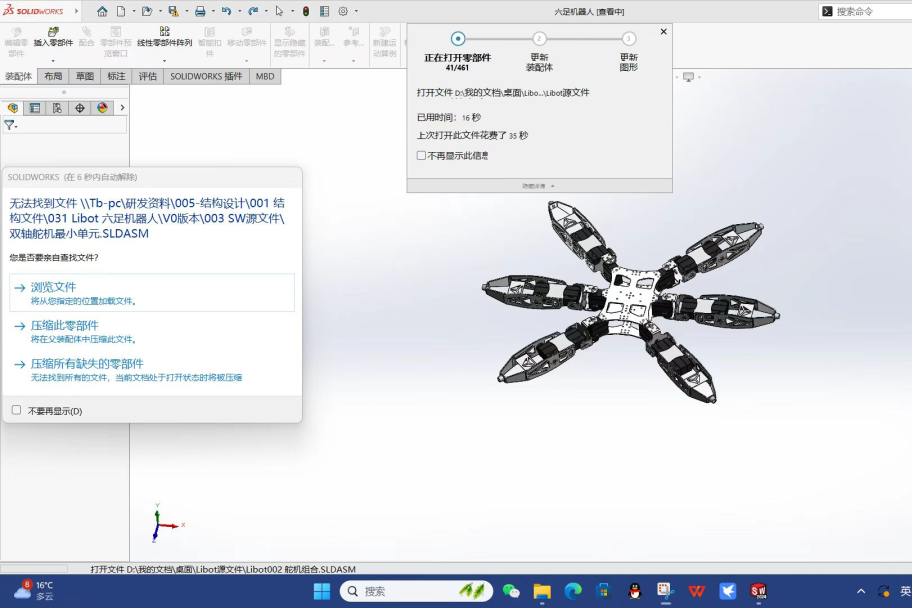Select the FeatureManager design tree tab icon
This screenshot has height=608, width=912.
click(13, 108)
